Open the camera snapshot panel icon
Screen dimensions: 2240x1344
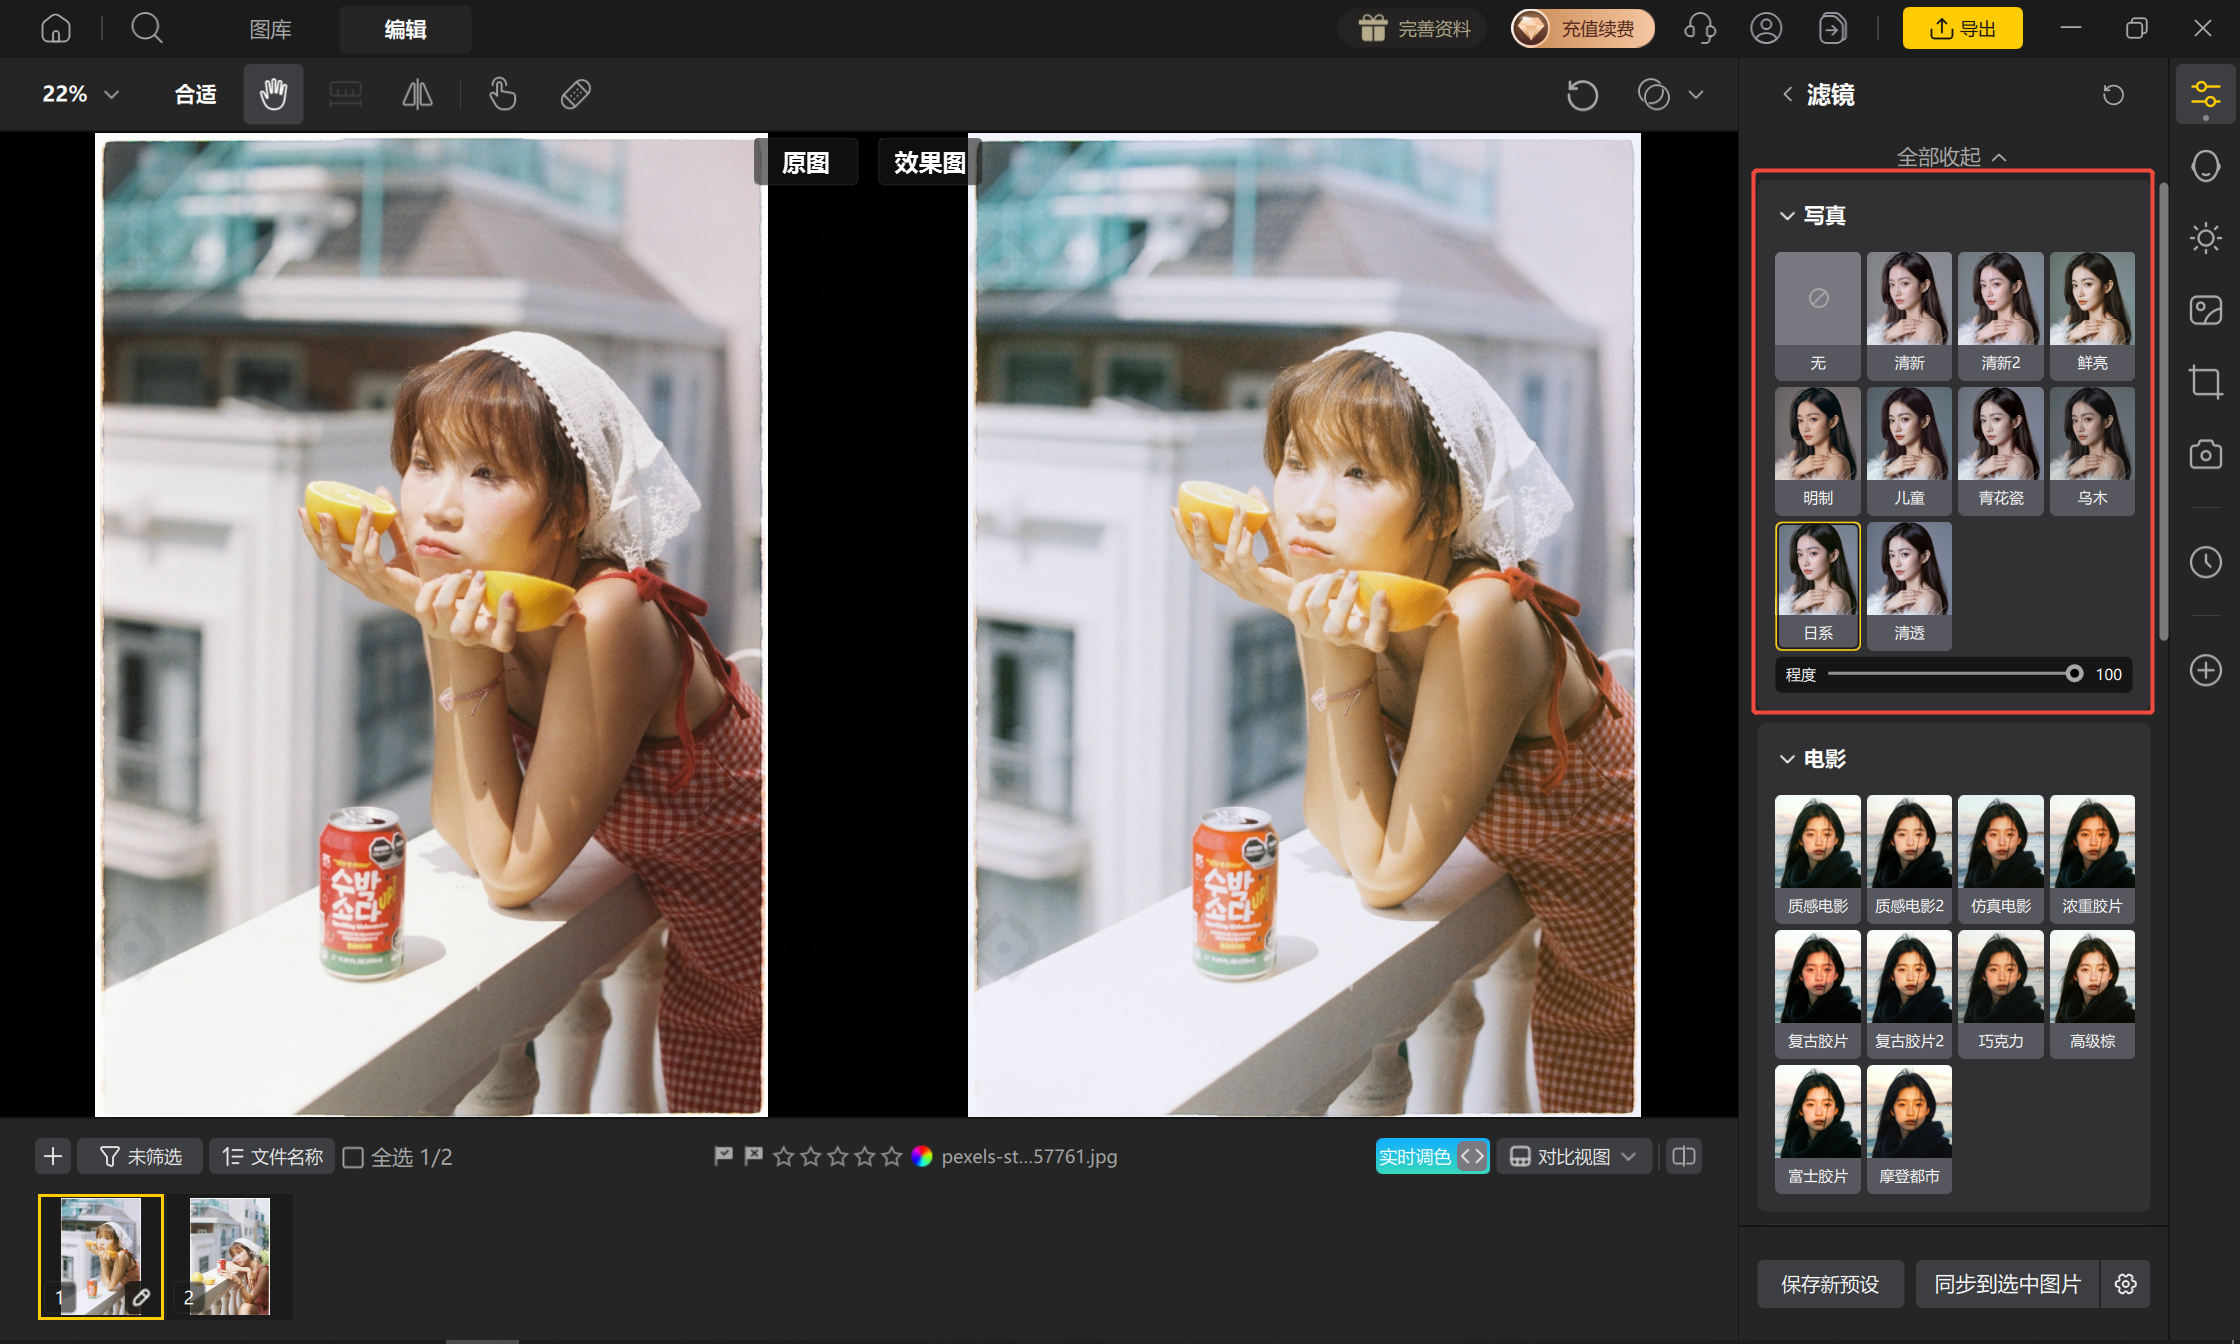point(2205,454)
